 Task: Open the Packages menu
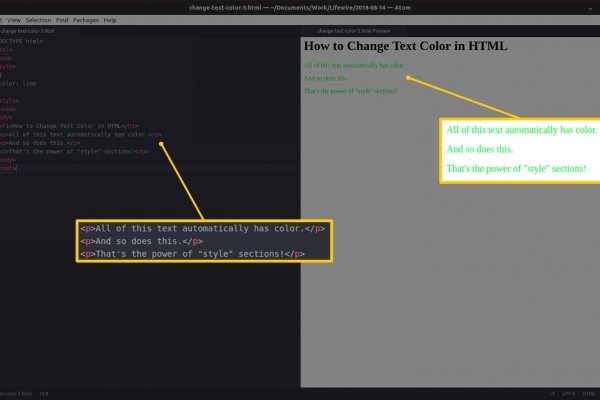point(87,20)
